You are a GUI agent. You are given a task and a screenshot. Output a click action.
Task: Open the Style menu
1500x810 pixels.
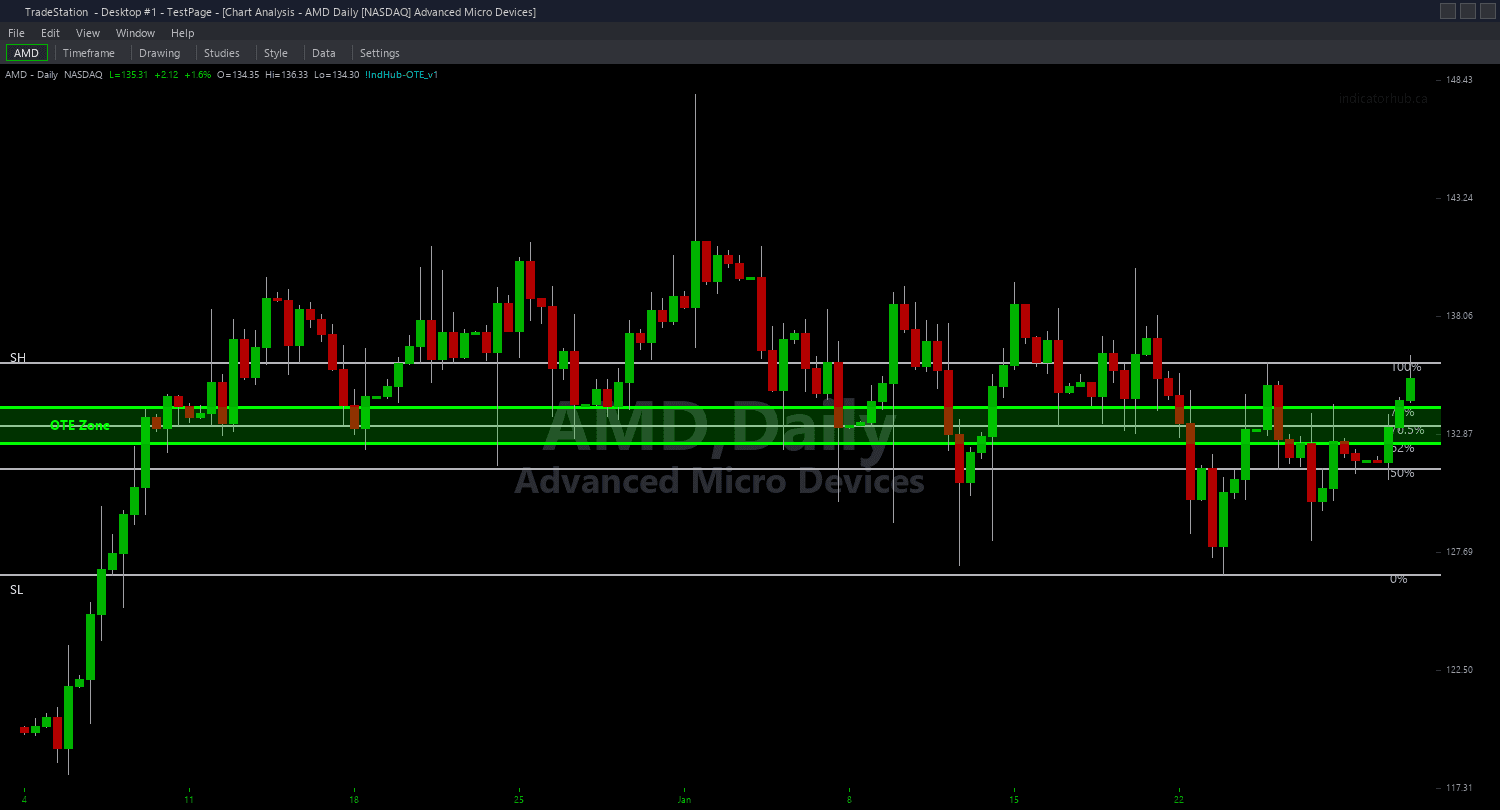[x=275, y=52]
